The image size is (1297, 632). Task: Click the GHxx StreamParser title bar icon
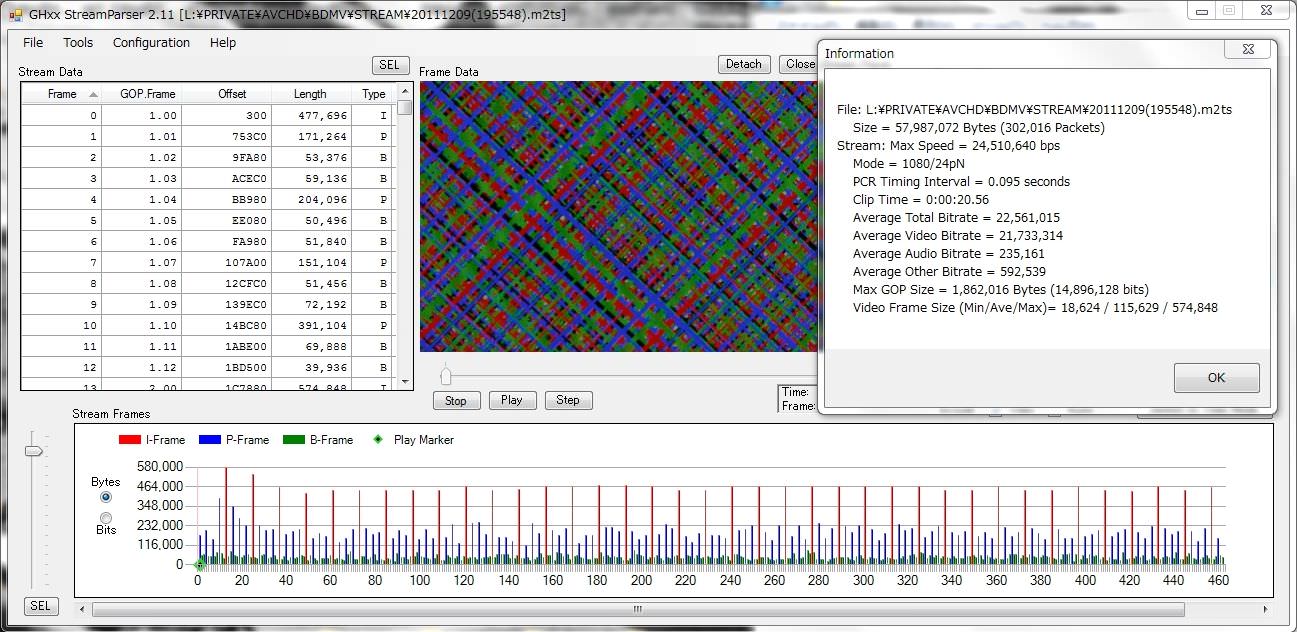pyautogui.click(x=15, y=11)
